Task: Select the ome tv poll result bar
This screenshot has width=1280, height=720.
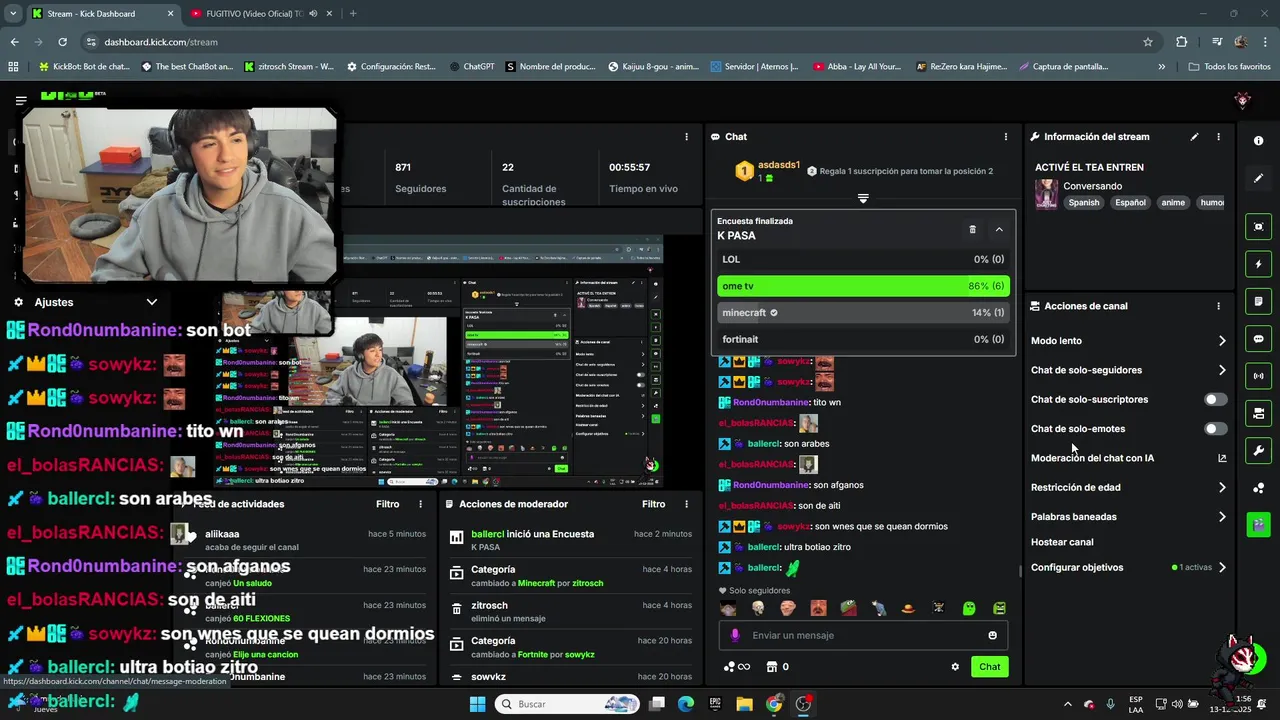Action: point(863,286)
